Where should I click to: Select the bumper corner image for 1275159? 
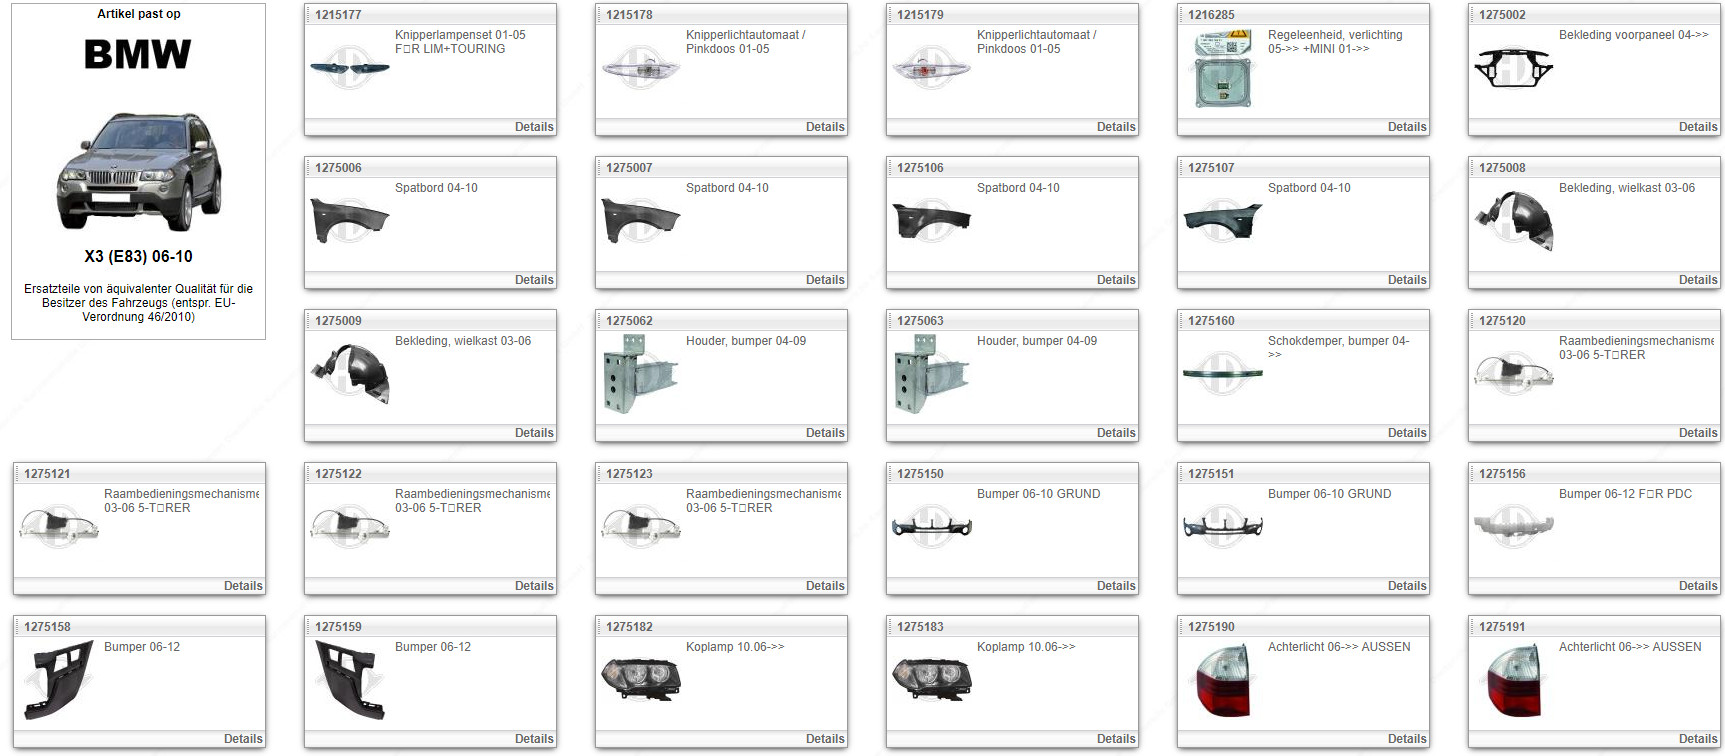click(x=349, y=680)
